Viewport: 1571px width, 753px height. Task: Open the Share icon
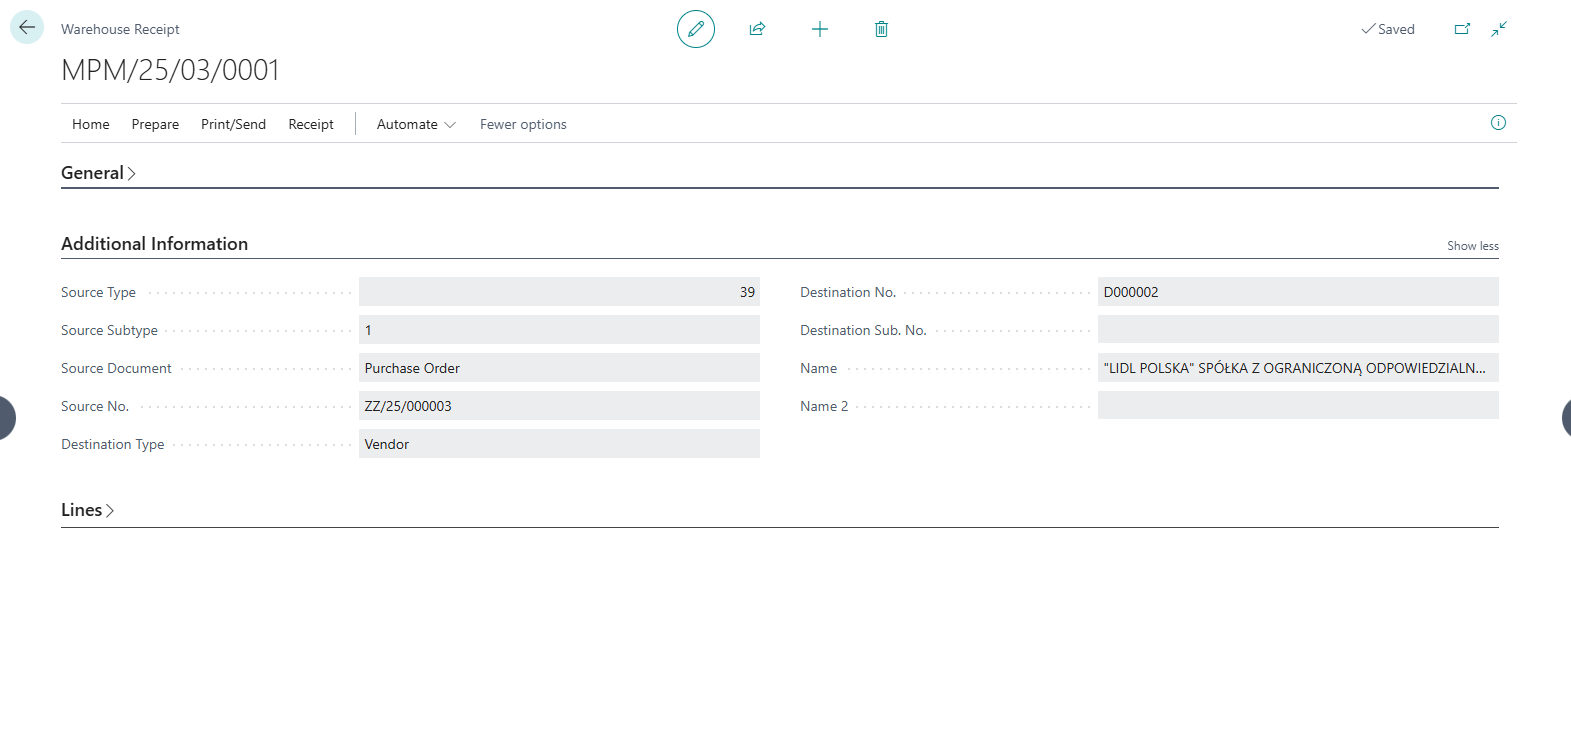point(757,29)
